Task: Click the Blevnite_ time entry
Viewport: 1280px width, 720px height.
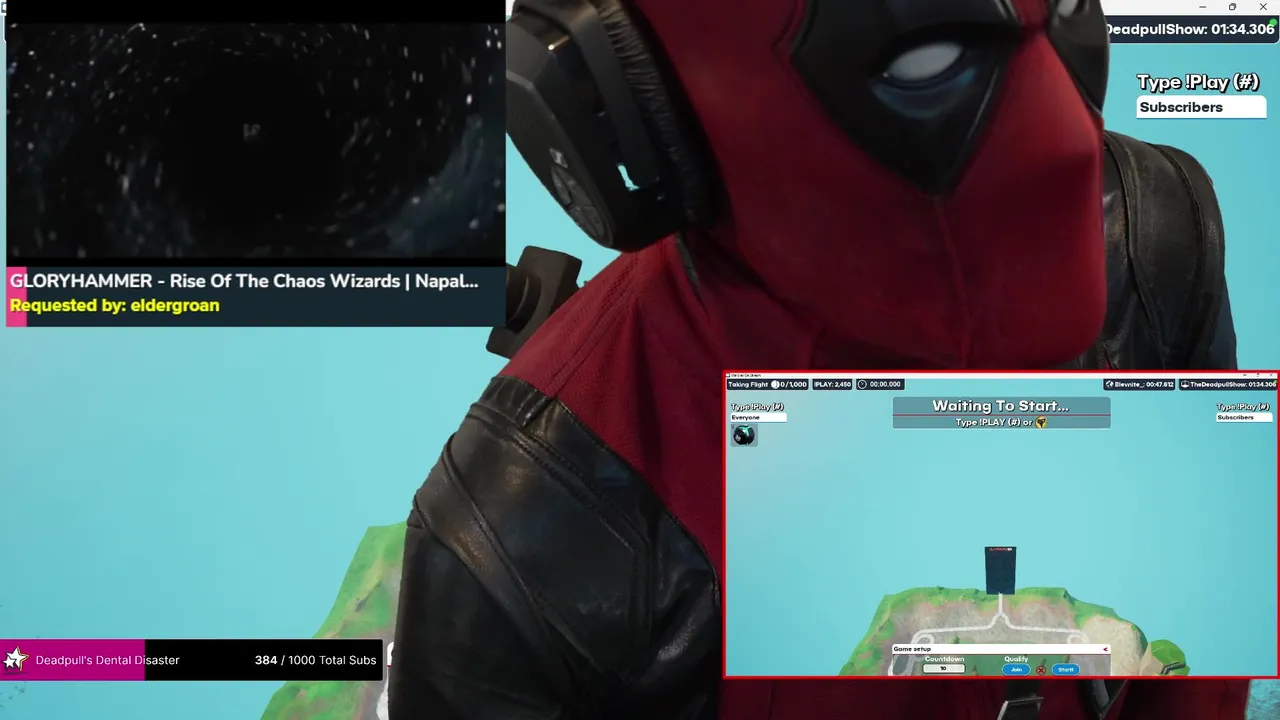Action: 1139,384
